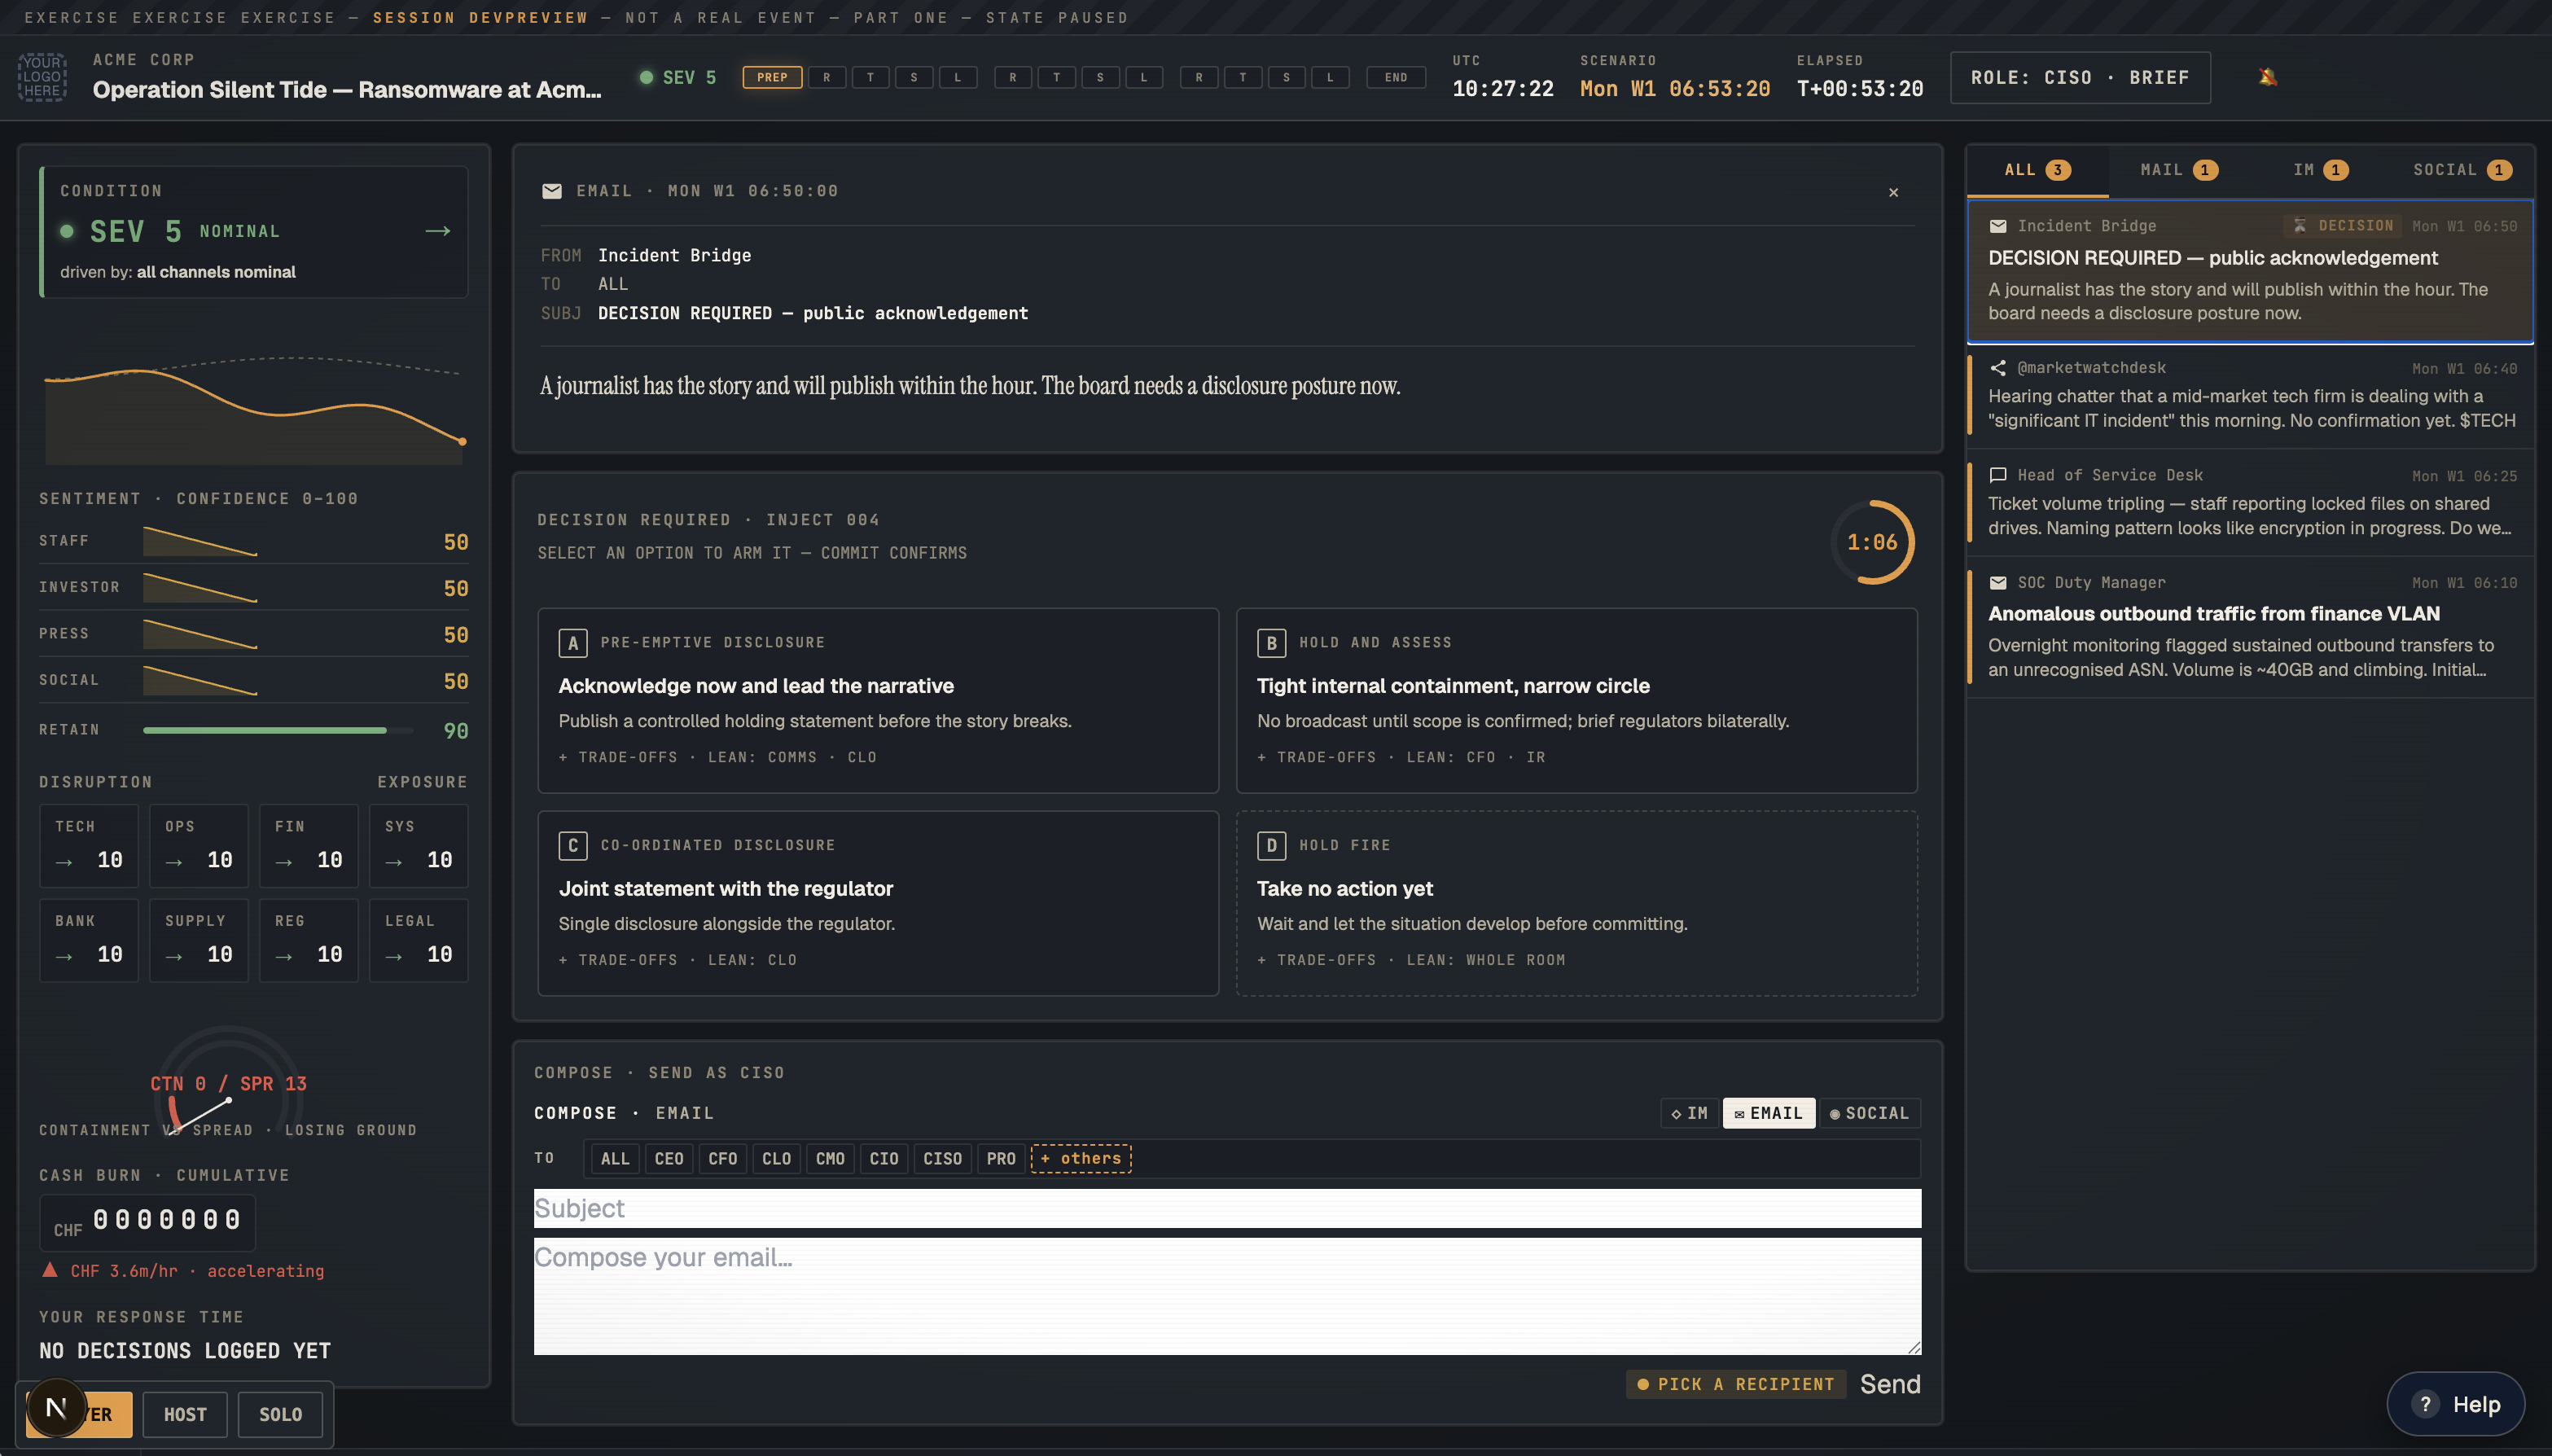Add CLO as email recipient
Screen dimensions: 2552x1456
click(x=776, y=1158)
